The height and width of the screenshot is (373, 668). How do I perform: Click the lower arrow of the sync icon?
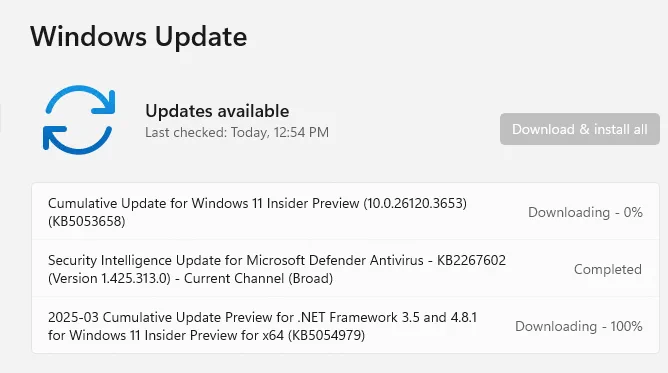(x=77, y=140)
